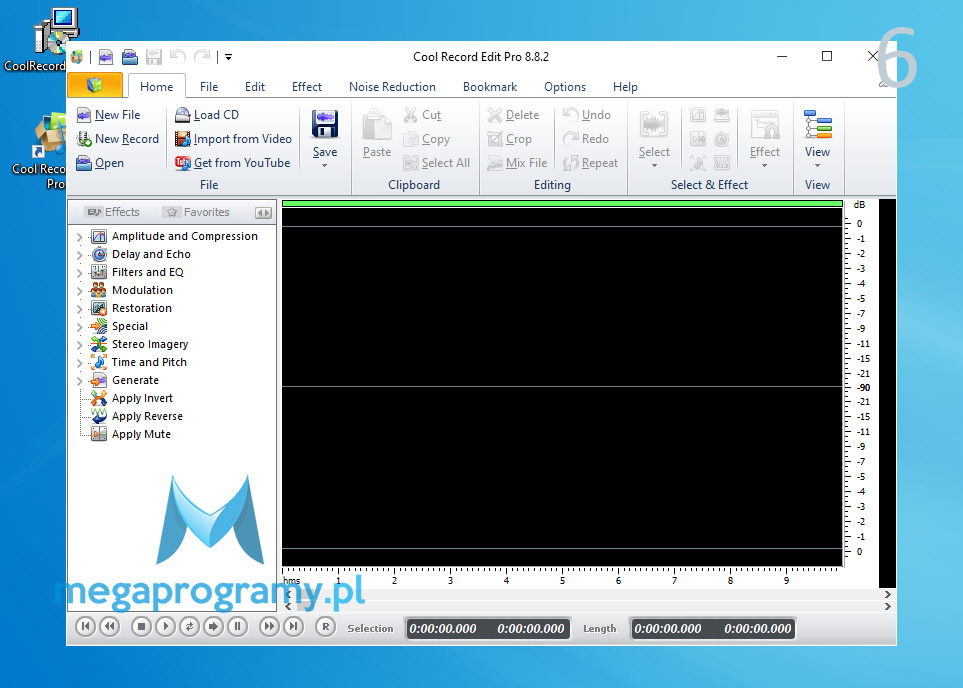Click the go to end button
963x688 pixels.
pyautogui.click(x=294, y=627)
